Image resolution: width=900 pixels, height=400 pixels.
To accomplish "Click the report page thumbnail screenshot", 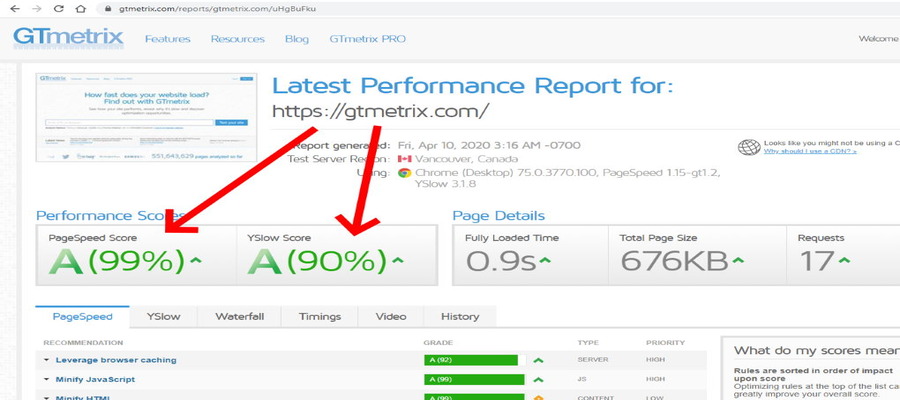I will (146, 117).
